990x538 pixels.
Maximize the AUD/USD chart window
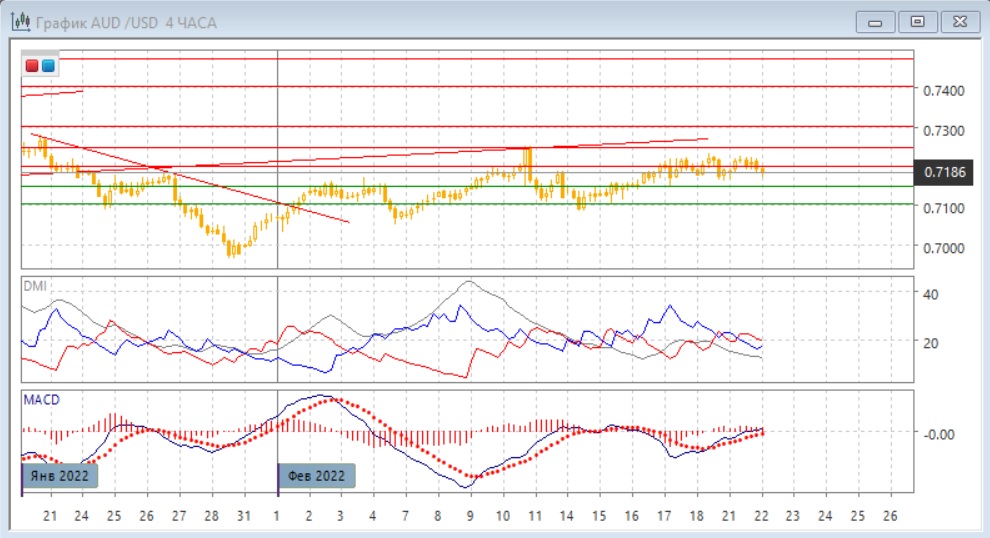[x=917, y=21]
